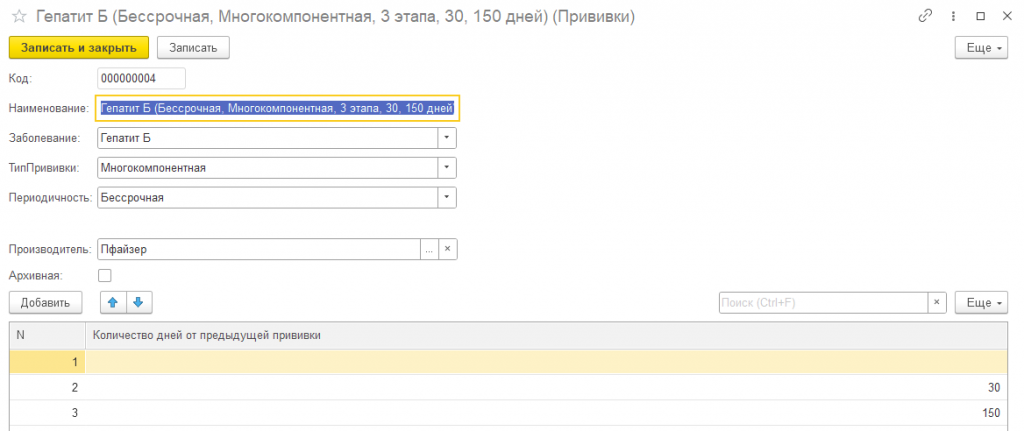Image resolution: width=1024 pixels, height=431 pixels.
Task: Open the table's Еще menu
Action: 983,302
